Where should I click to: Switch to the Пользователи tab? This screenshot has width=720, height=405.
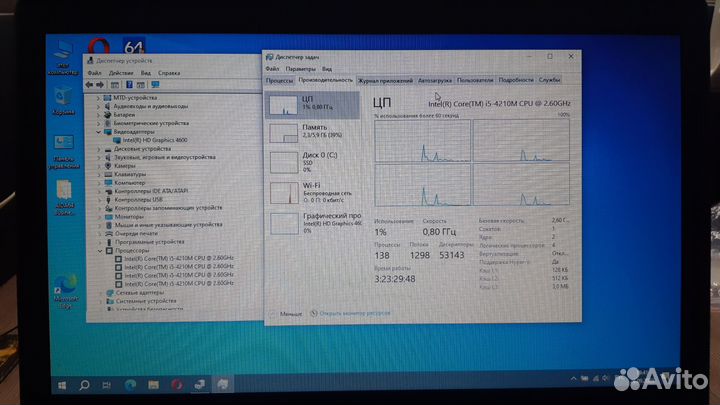475,80
